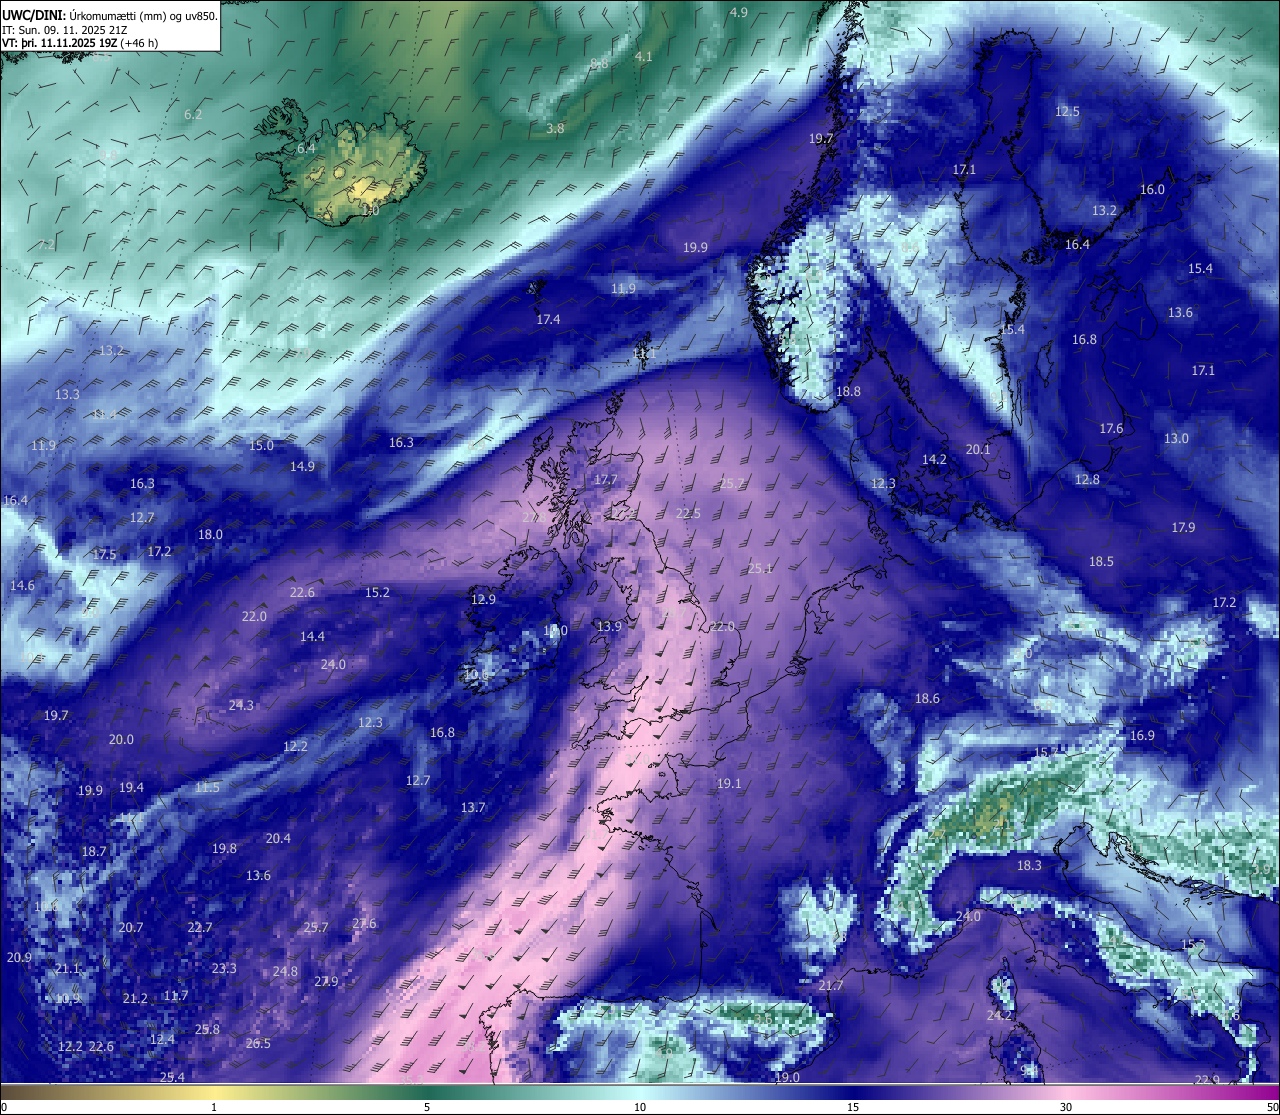Click the 20.0 map value
The width and height of the screenshot is (1280, 1115).
[x=121, y=740]
